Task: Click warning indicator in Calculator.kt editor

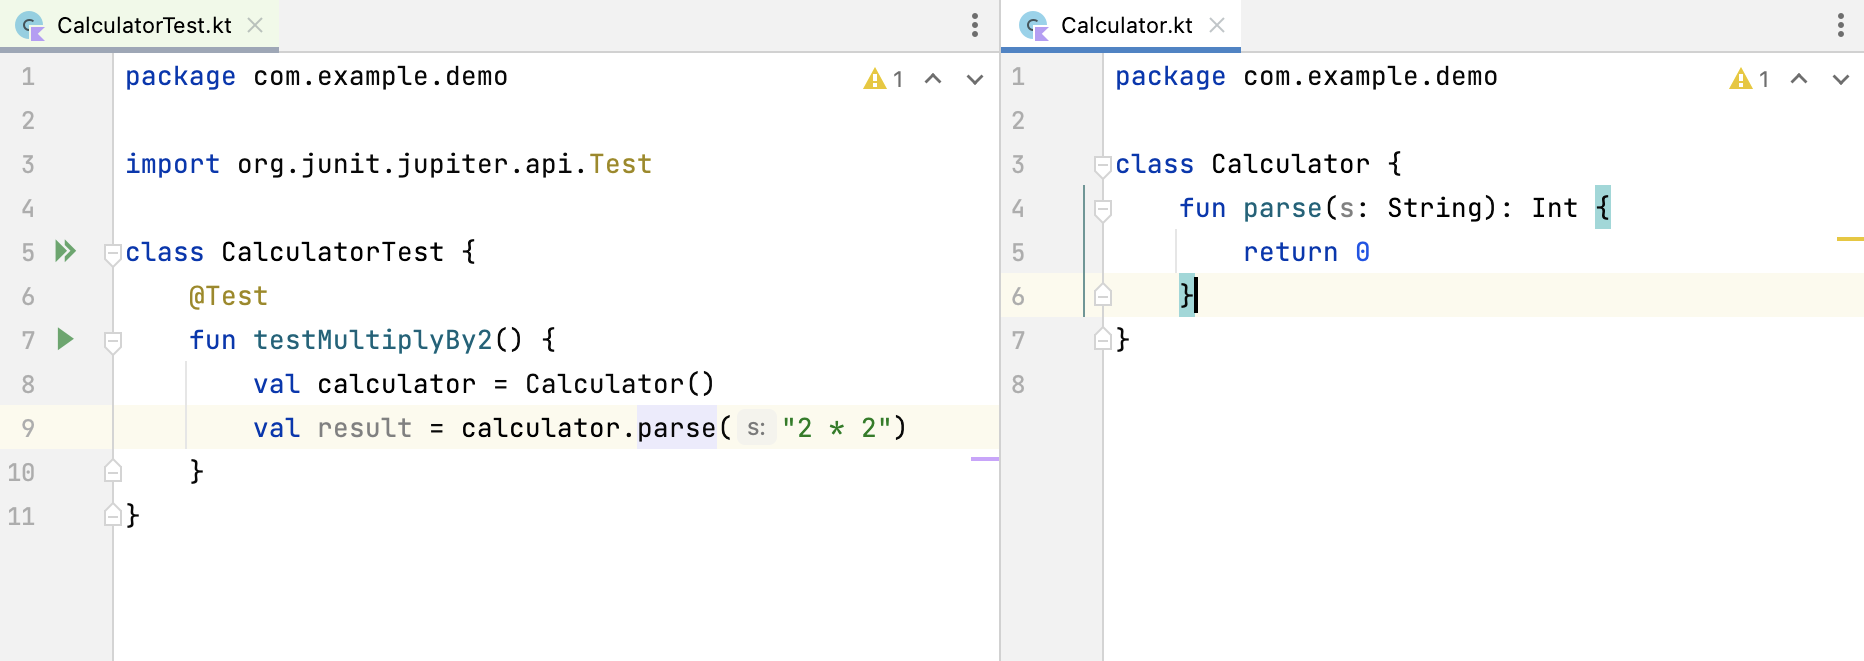Action: 1749,79
